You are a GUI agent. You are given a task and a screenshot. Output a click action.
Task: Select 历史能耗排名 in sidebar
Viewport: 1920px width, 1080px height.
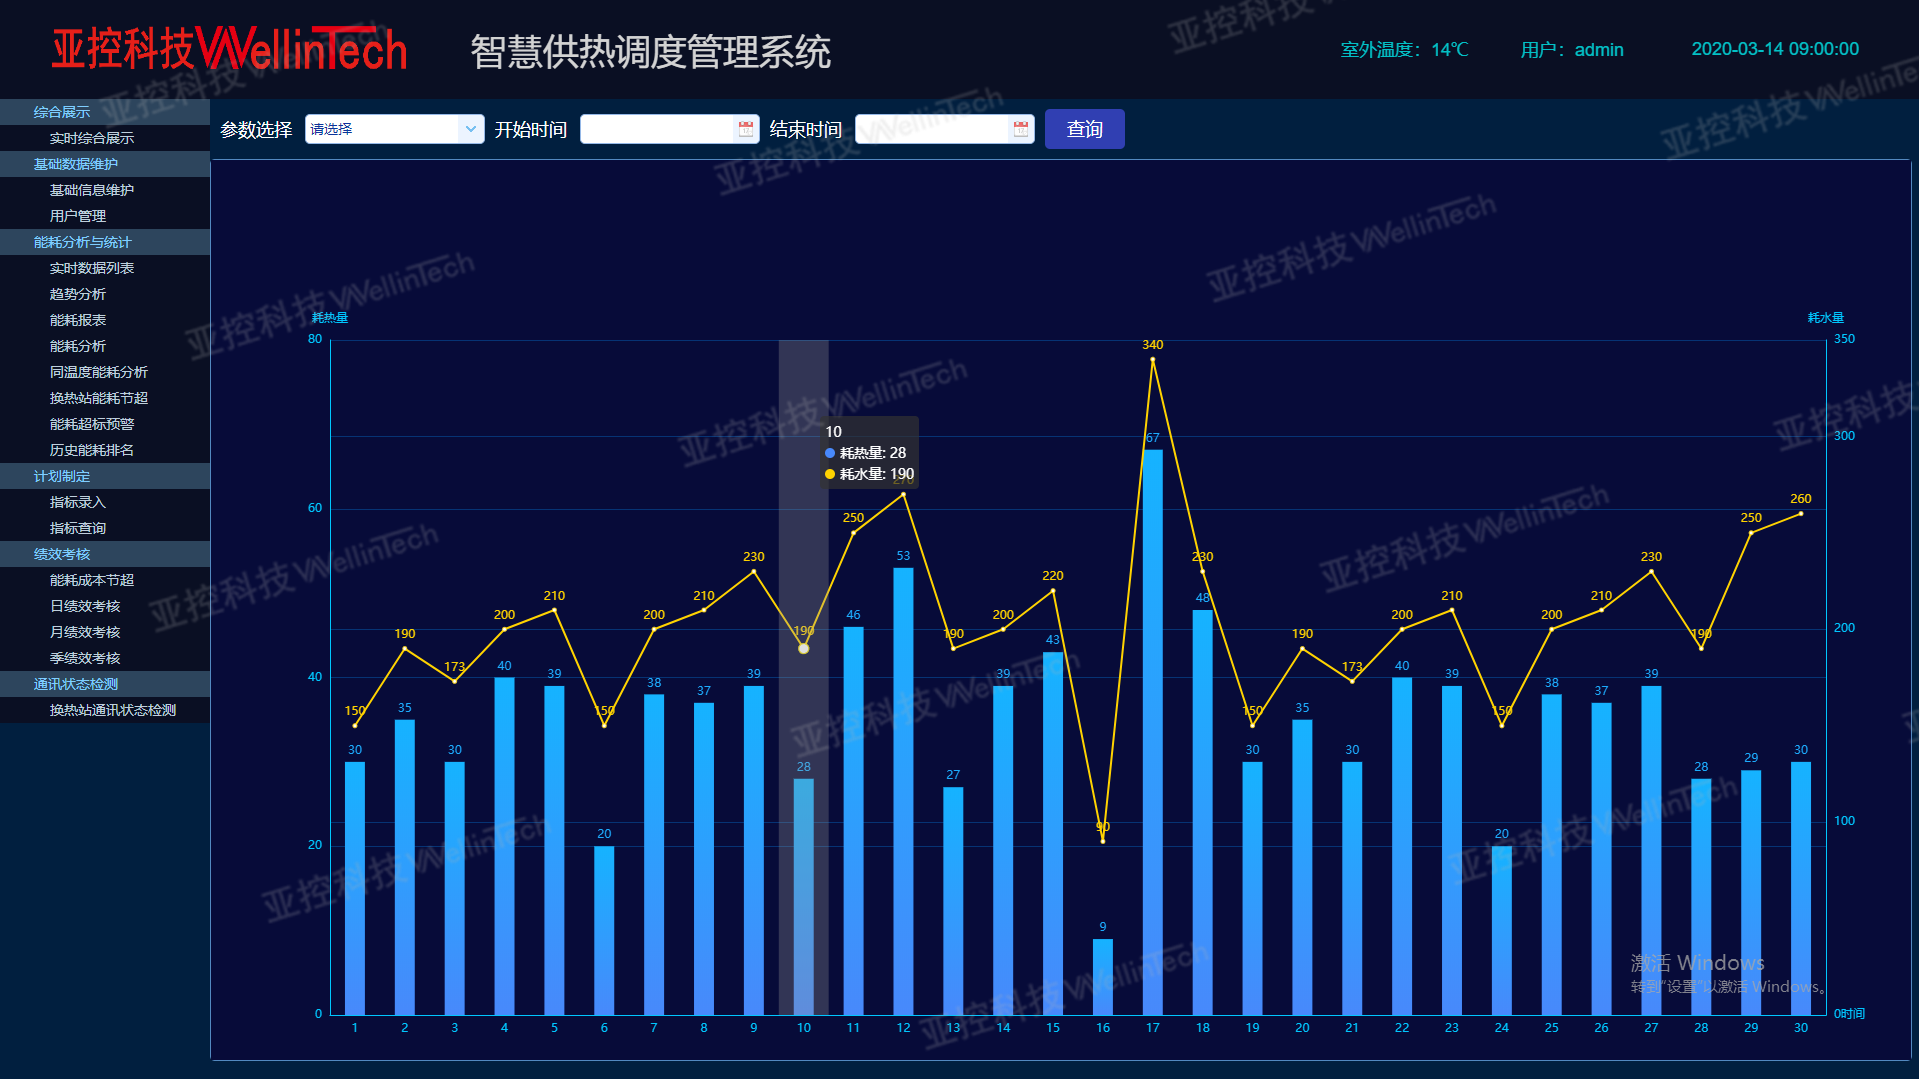point(105,450)
